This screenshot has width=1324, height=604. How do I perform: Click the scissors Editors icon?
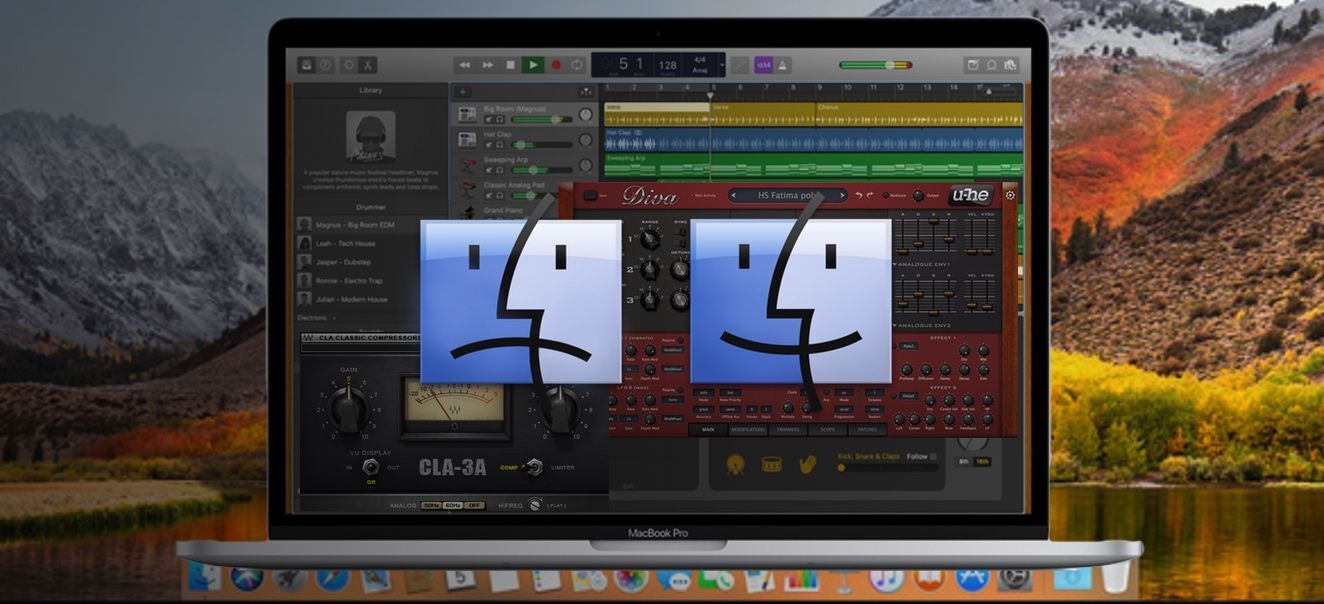pos(369,65)
